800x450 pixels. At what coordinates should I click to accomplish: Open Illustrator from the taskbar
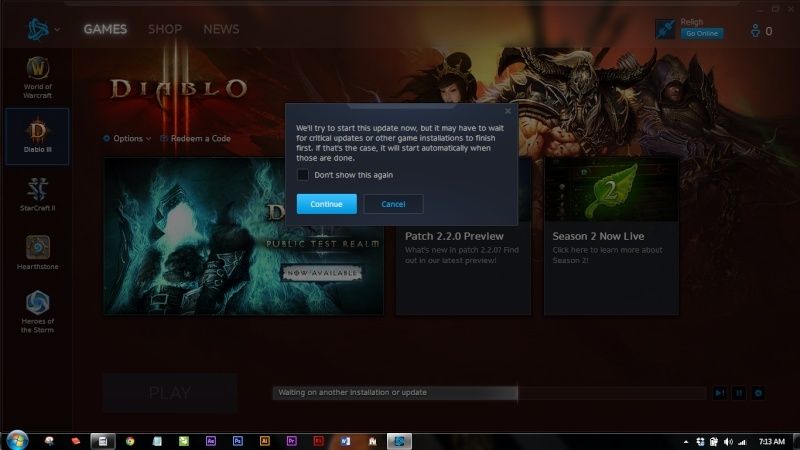265,441
